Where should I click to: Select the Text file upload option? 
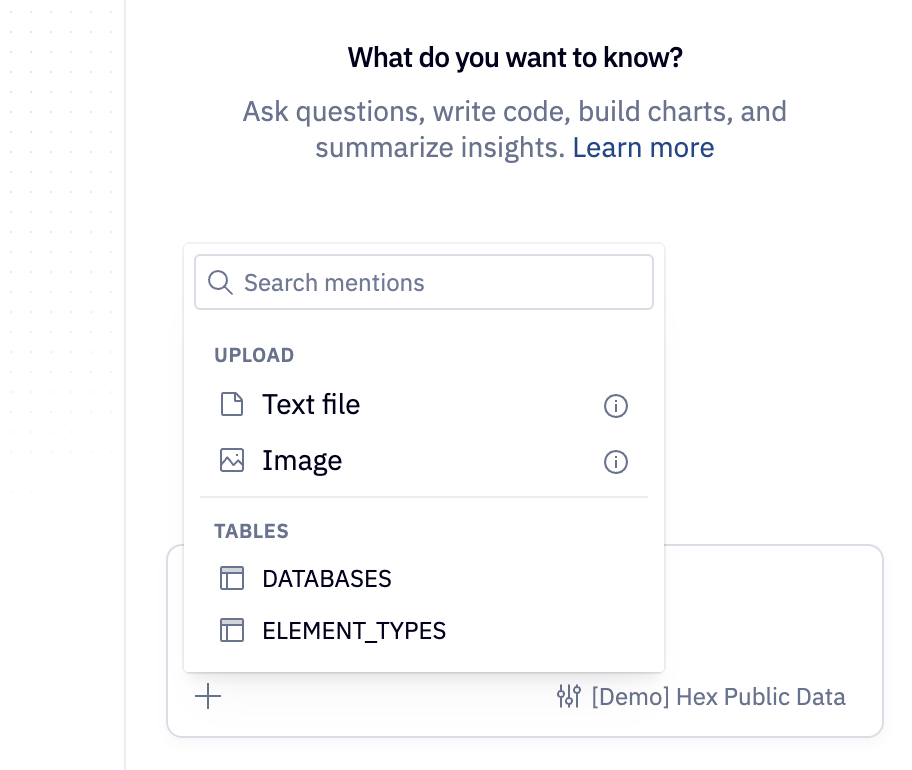[310, 404]
